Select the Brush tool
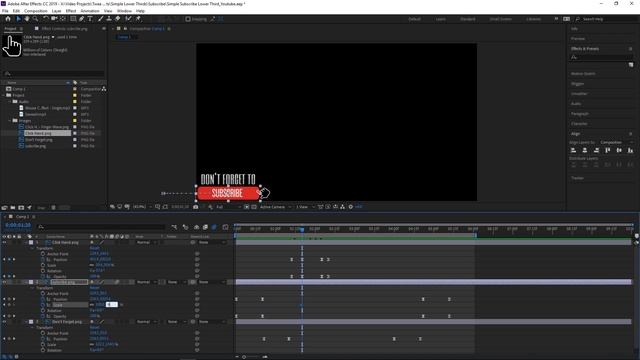Image resolution: width=640 pixels, height=360 pixels. [100, 19]
